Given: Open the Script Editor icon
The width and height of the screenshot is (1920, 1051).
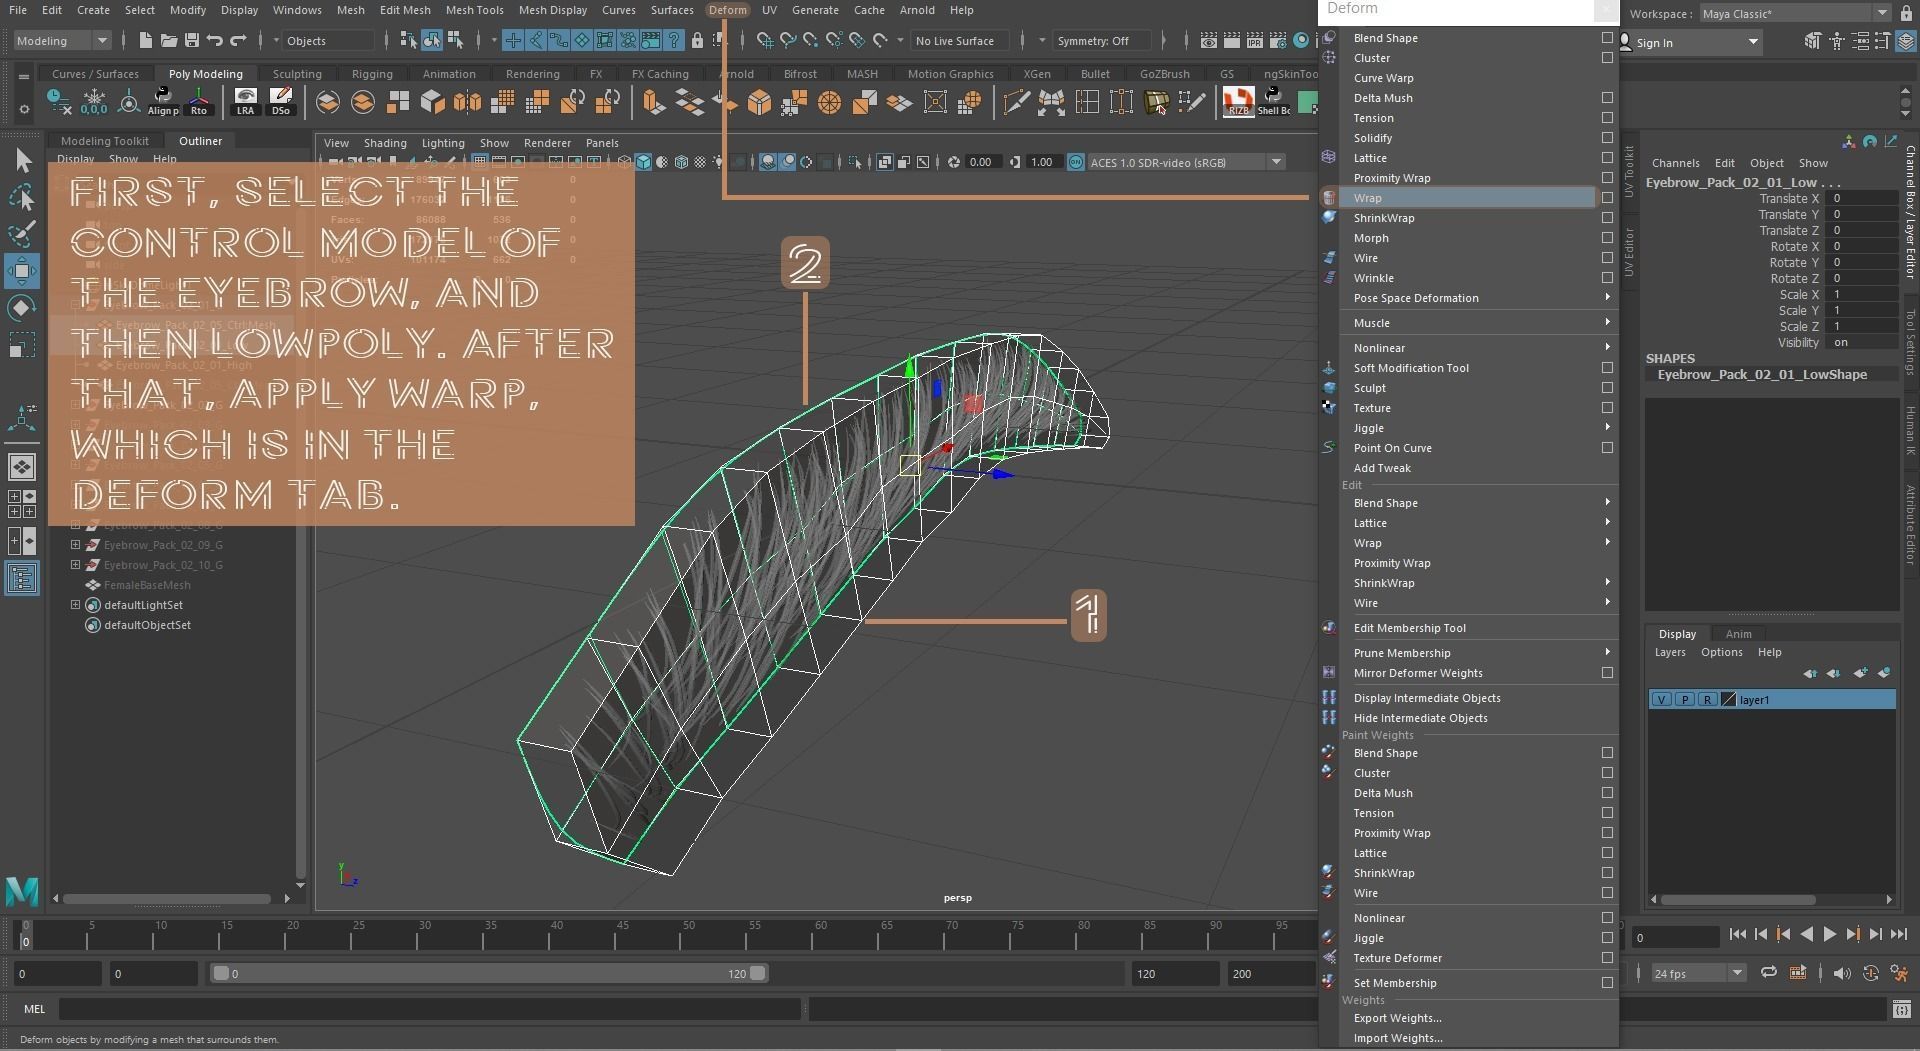Looking at the screenshot, I should tap(1901, 1009).
